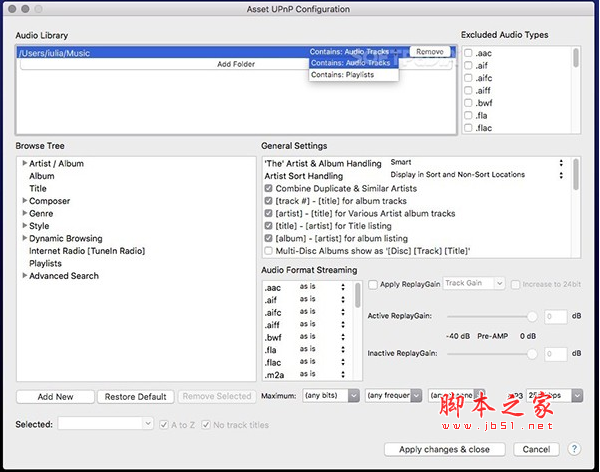
Task: Toggle the .fla excluded type checkbox
Action: (468, 115)
